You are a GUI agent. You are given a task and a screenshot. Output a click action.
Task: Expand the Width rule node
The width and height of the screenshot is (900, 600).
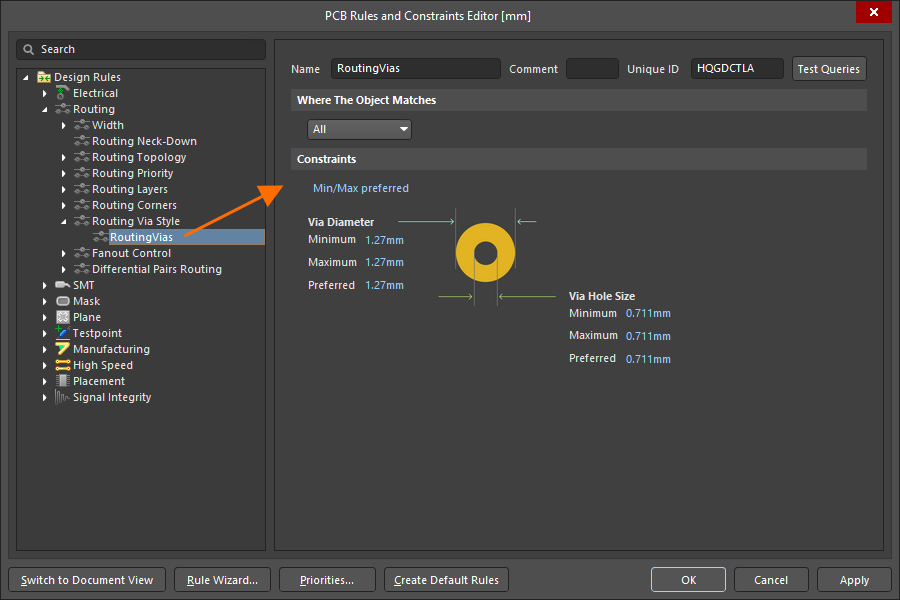point(64,125)
